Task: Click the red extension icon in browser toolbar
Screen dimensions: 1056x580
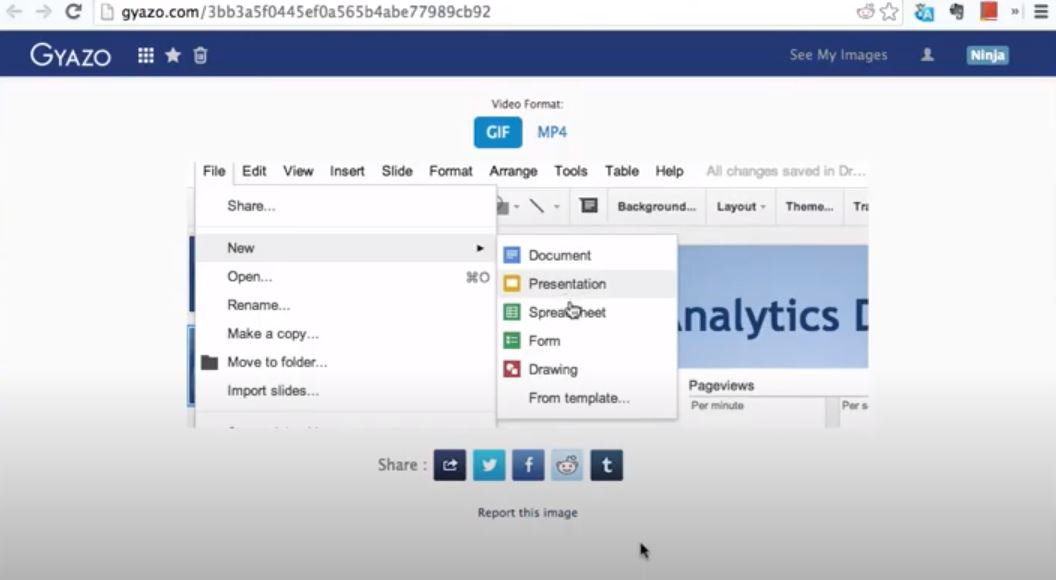Action: point(989,11)
